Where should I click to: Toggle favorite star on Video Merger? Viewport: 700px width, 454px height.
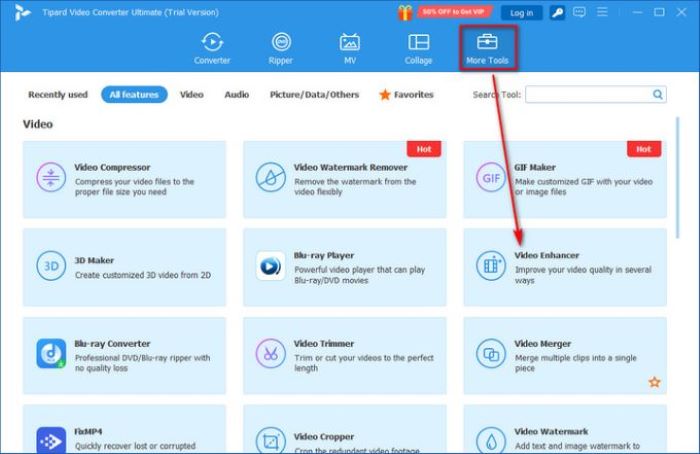click(654, 382)
